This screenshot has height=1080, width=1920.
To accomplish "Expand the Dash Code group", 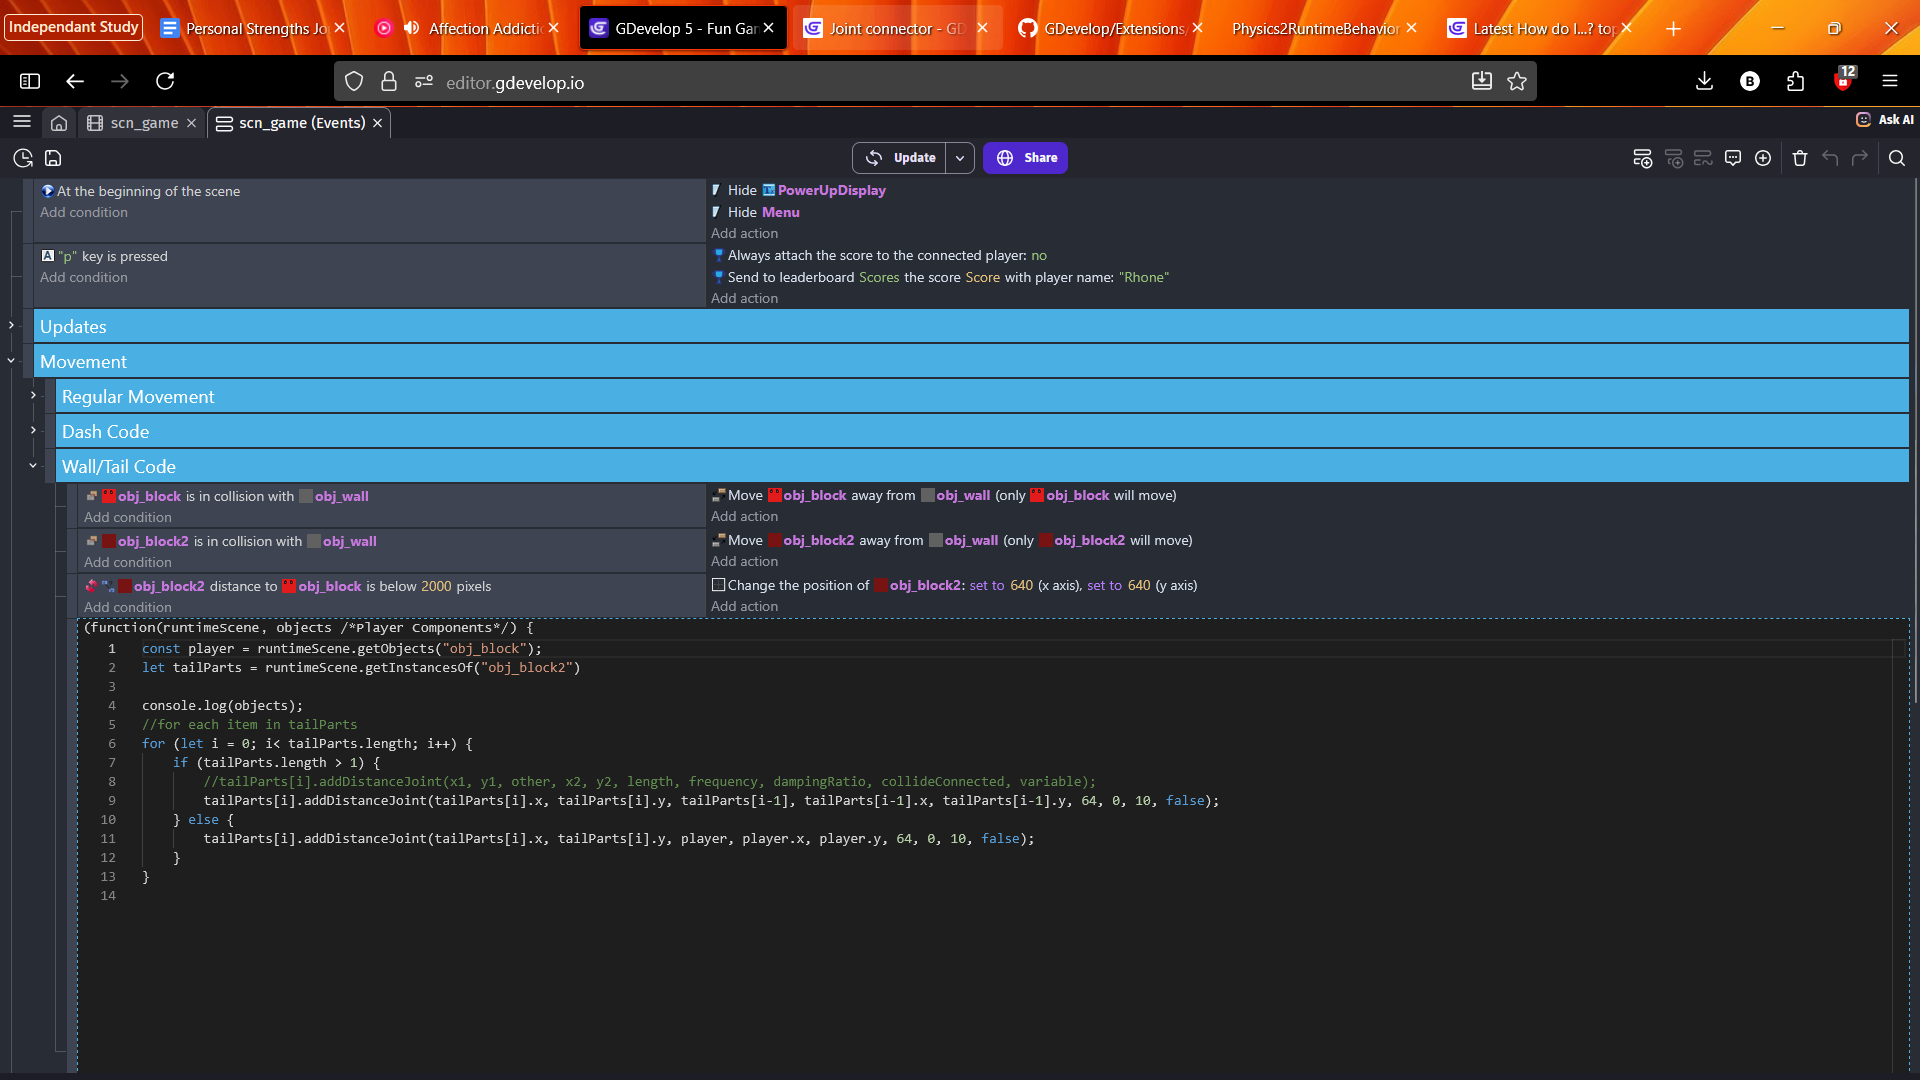I will [x=33, y=431].
